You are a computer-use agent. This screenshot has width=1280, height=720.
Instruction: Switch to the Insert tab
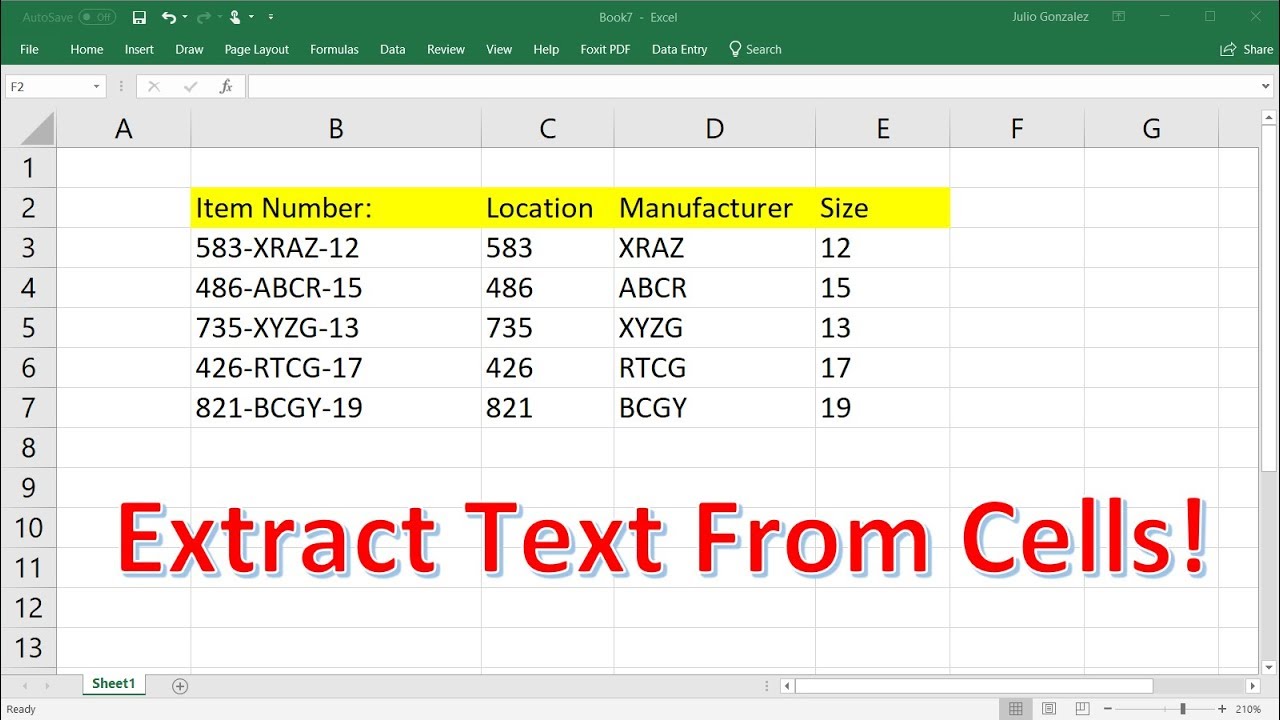click(x=139, y=49)
